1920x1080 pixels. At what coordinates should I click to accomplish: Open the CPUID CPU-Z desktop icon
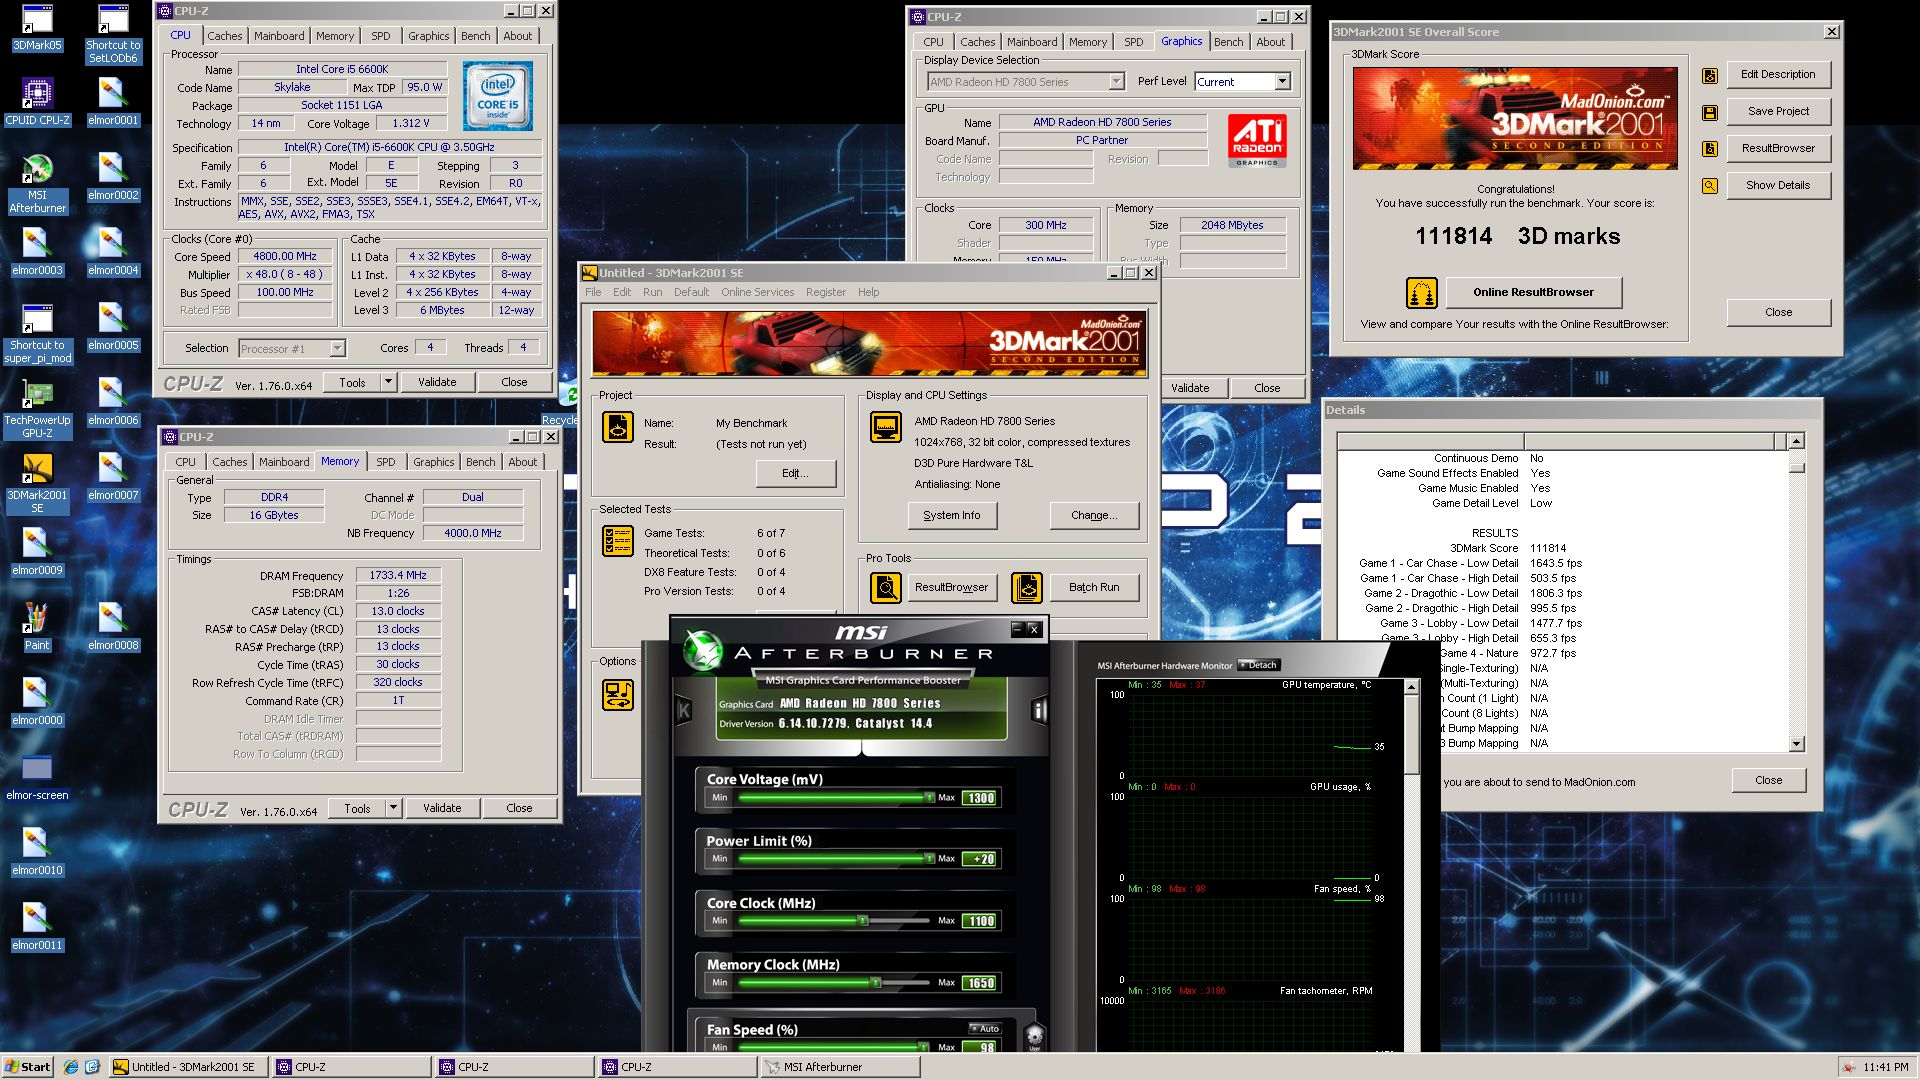pyautogui.click(x=37, y=102)
